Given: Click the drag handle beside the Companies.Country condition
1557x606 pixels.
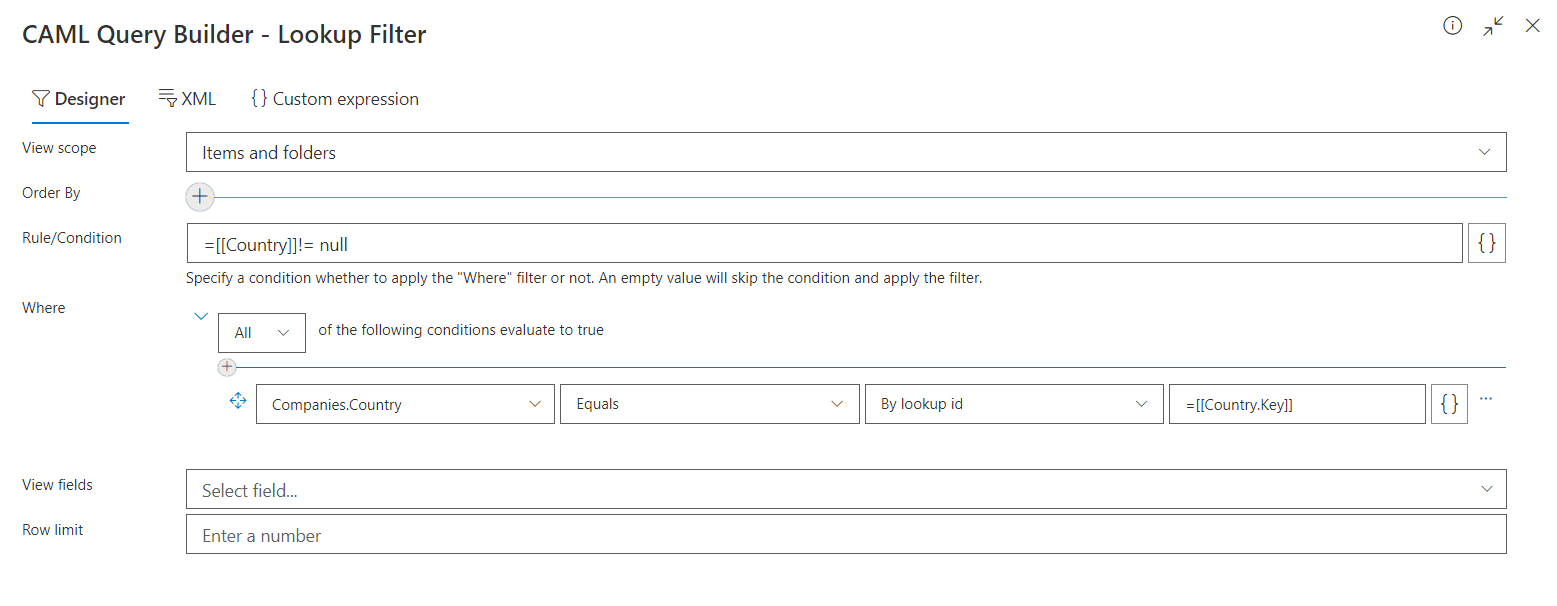Looking at the screenshot, I should coord(237,400).
